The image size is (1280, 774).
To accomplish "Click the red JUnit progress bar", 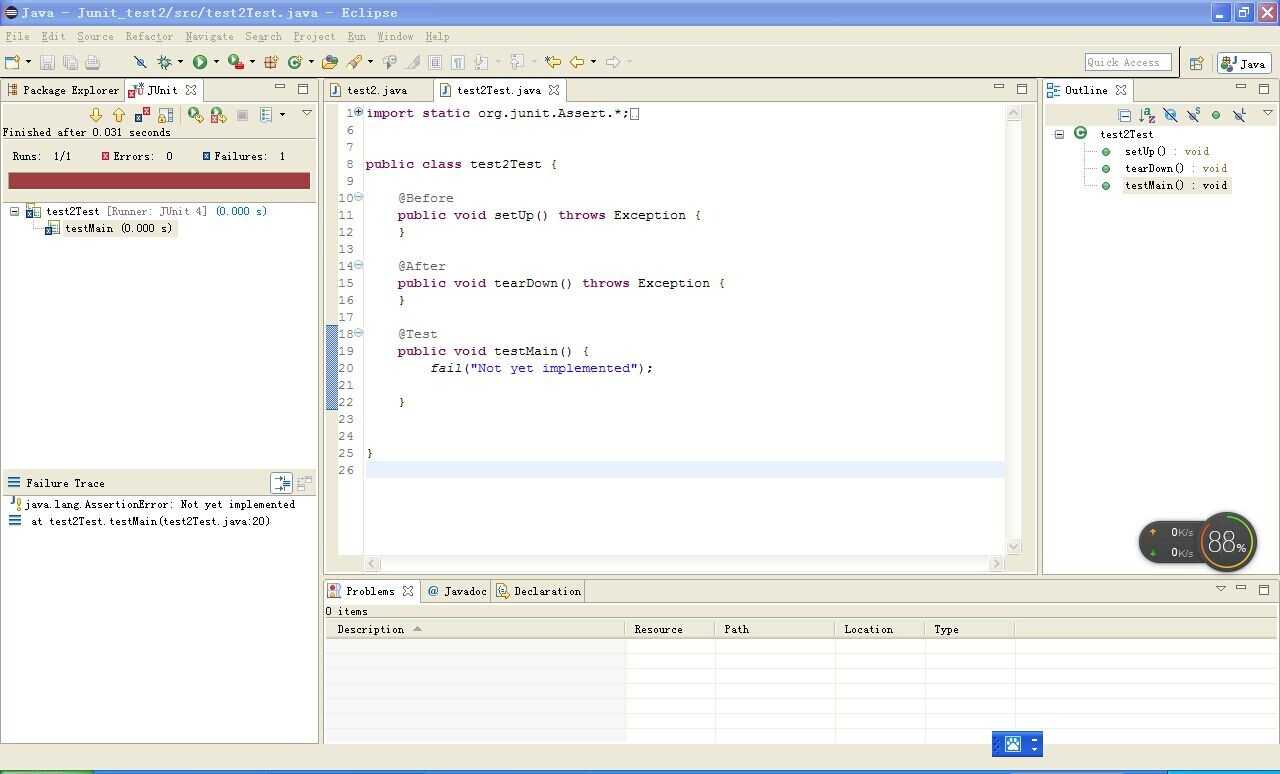I will tap(159, 181).
